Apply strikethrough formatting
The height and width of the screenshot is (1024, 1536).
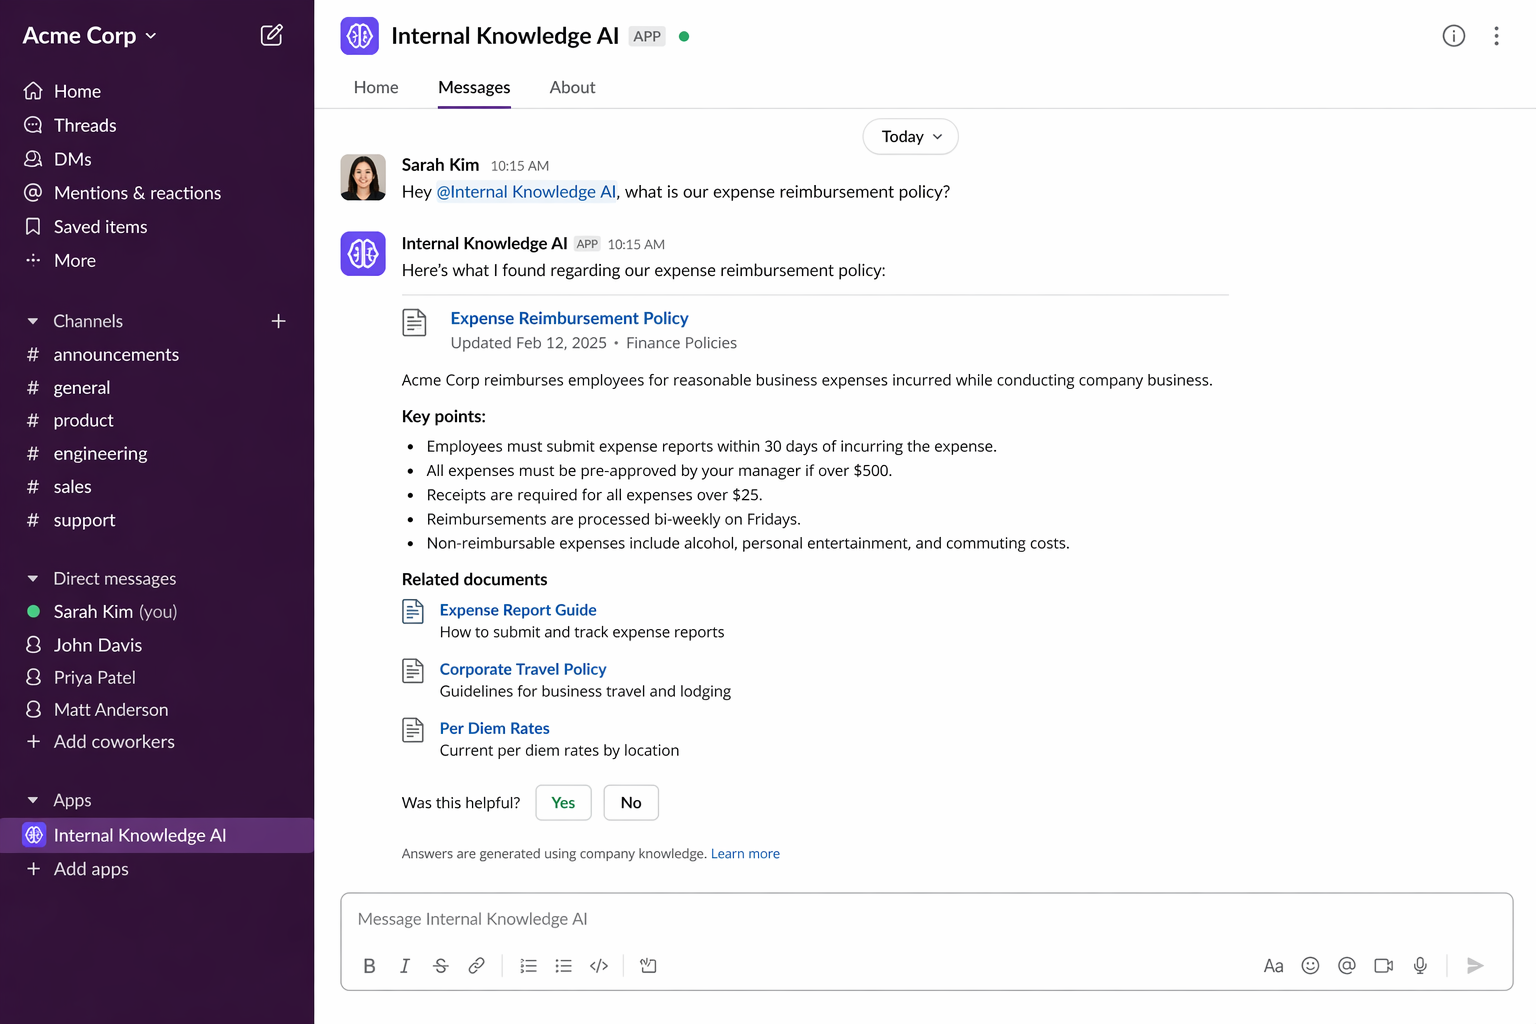tap(441, 965)
